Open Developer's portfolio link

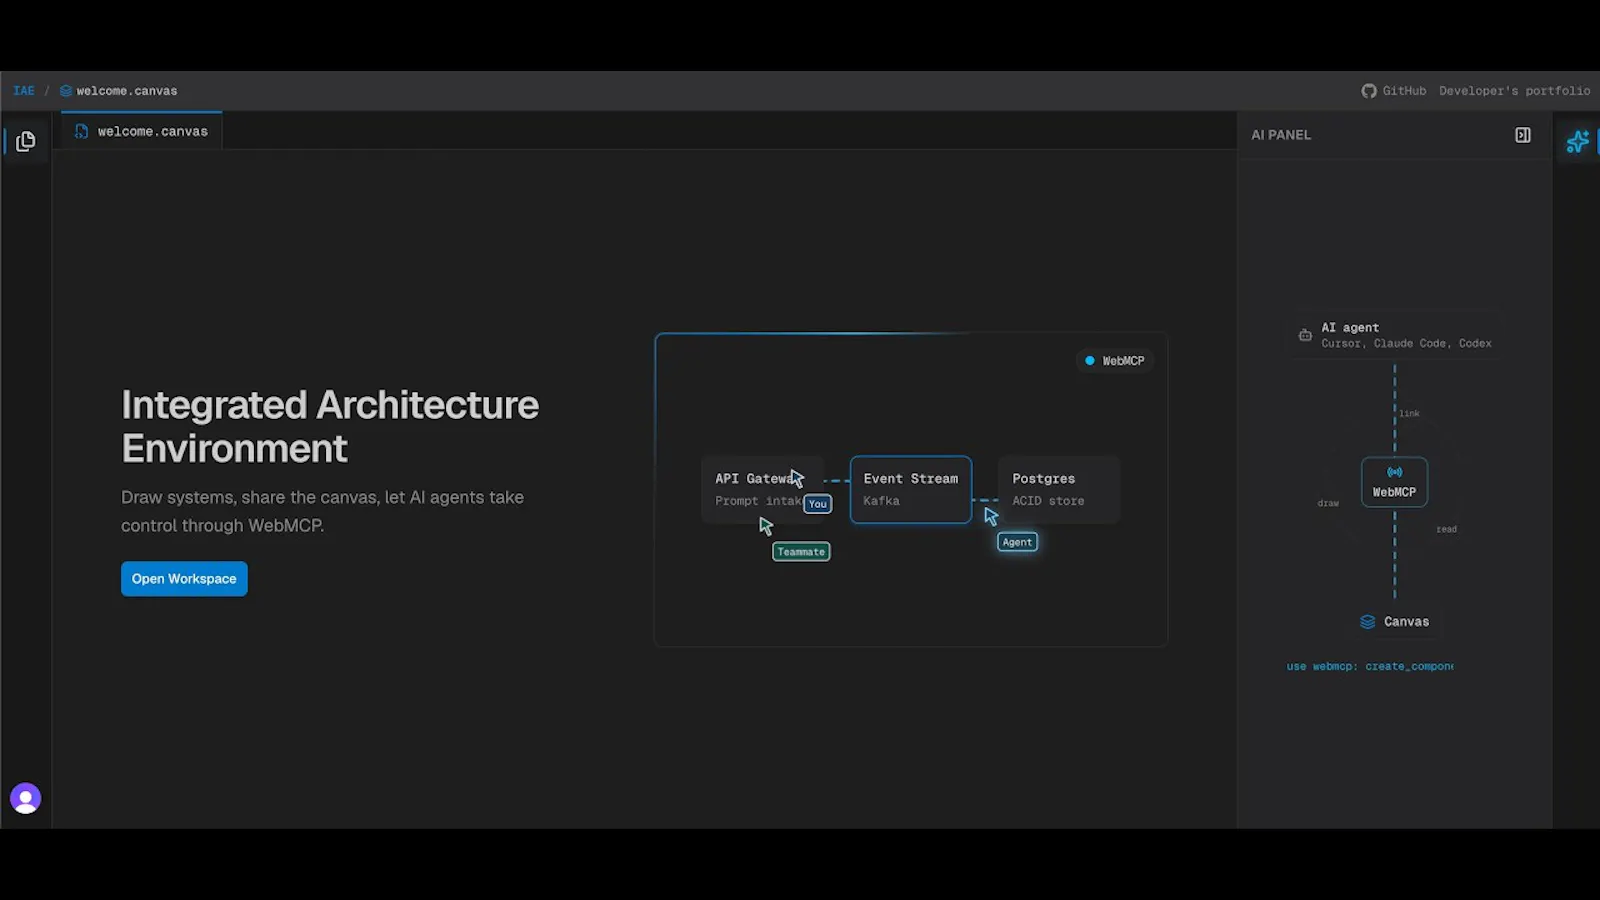click(1514, 91)
